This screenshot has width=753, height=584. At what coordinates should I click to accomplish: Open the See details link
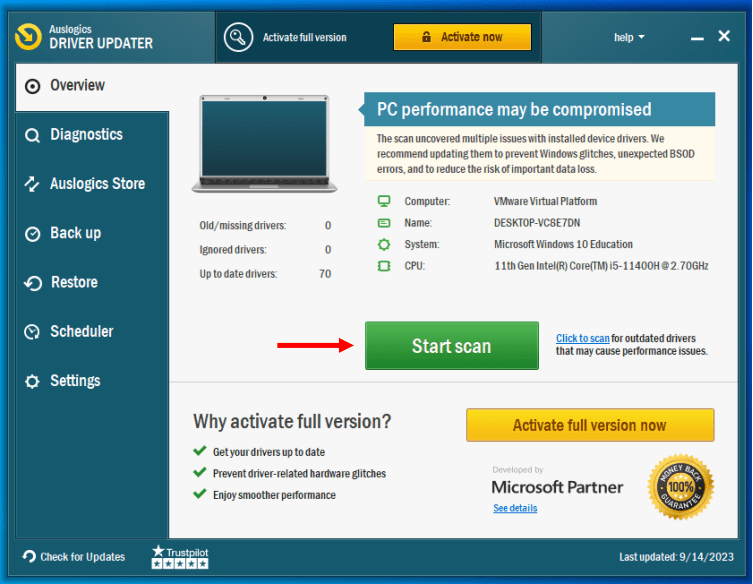click(515, 508)
